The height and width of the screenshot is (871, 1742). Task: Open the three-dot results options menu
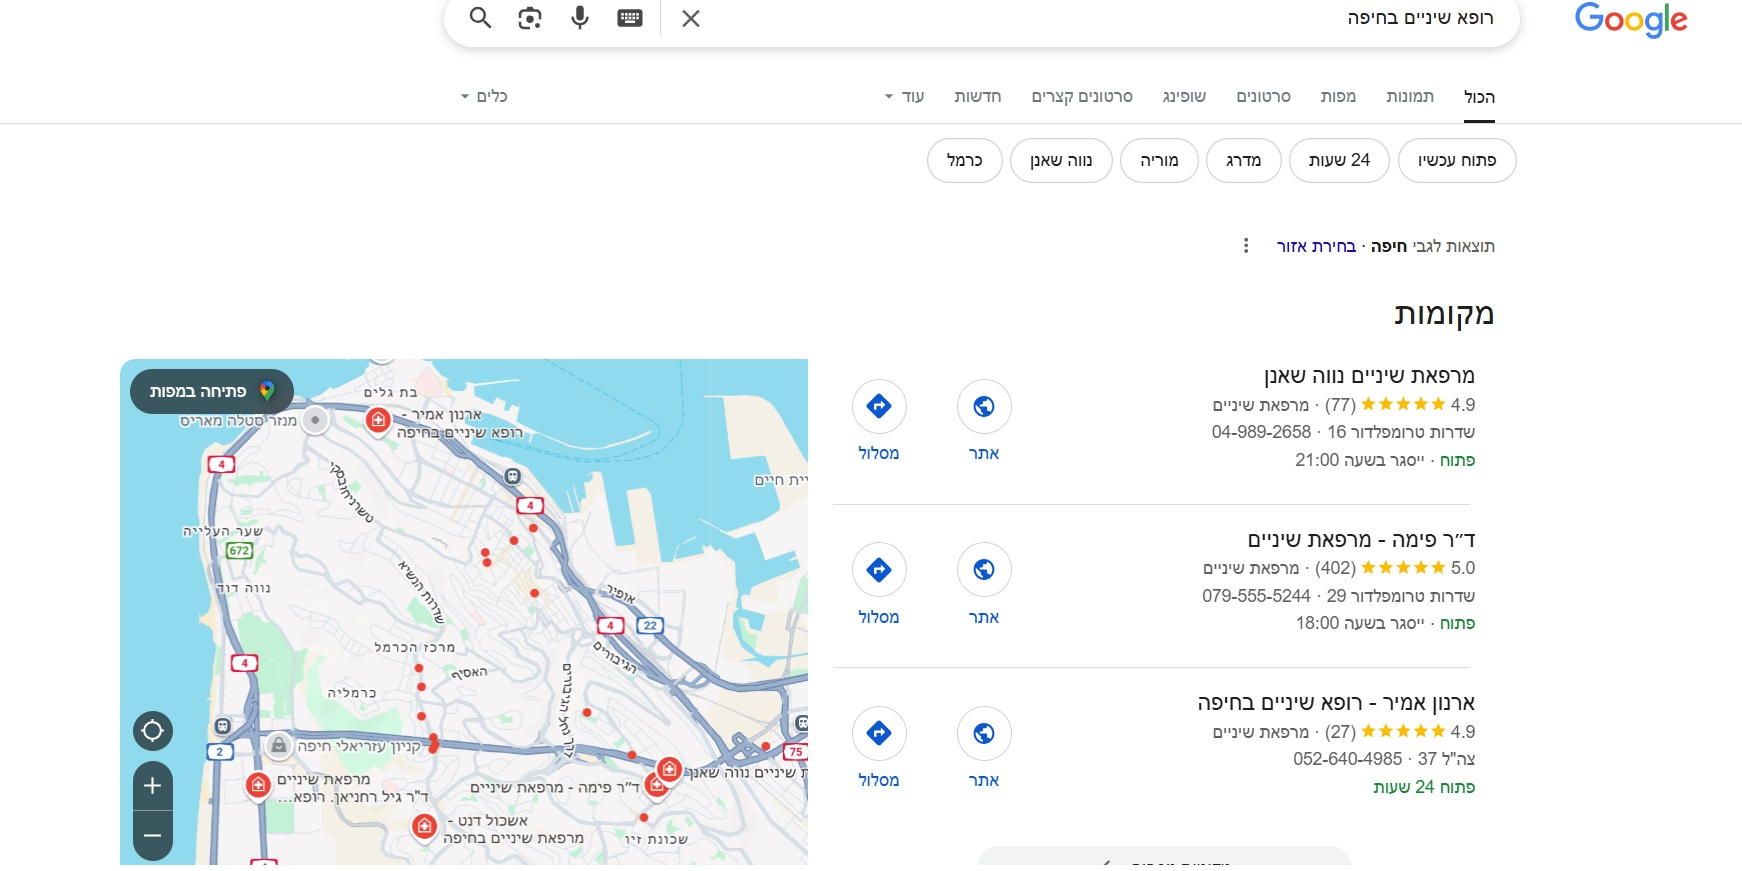tap(1246, 246)
